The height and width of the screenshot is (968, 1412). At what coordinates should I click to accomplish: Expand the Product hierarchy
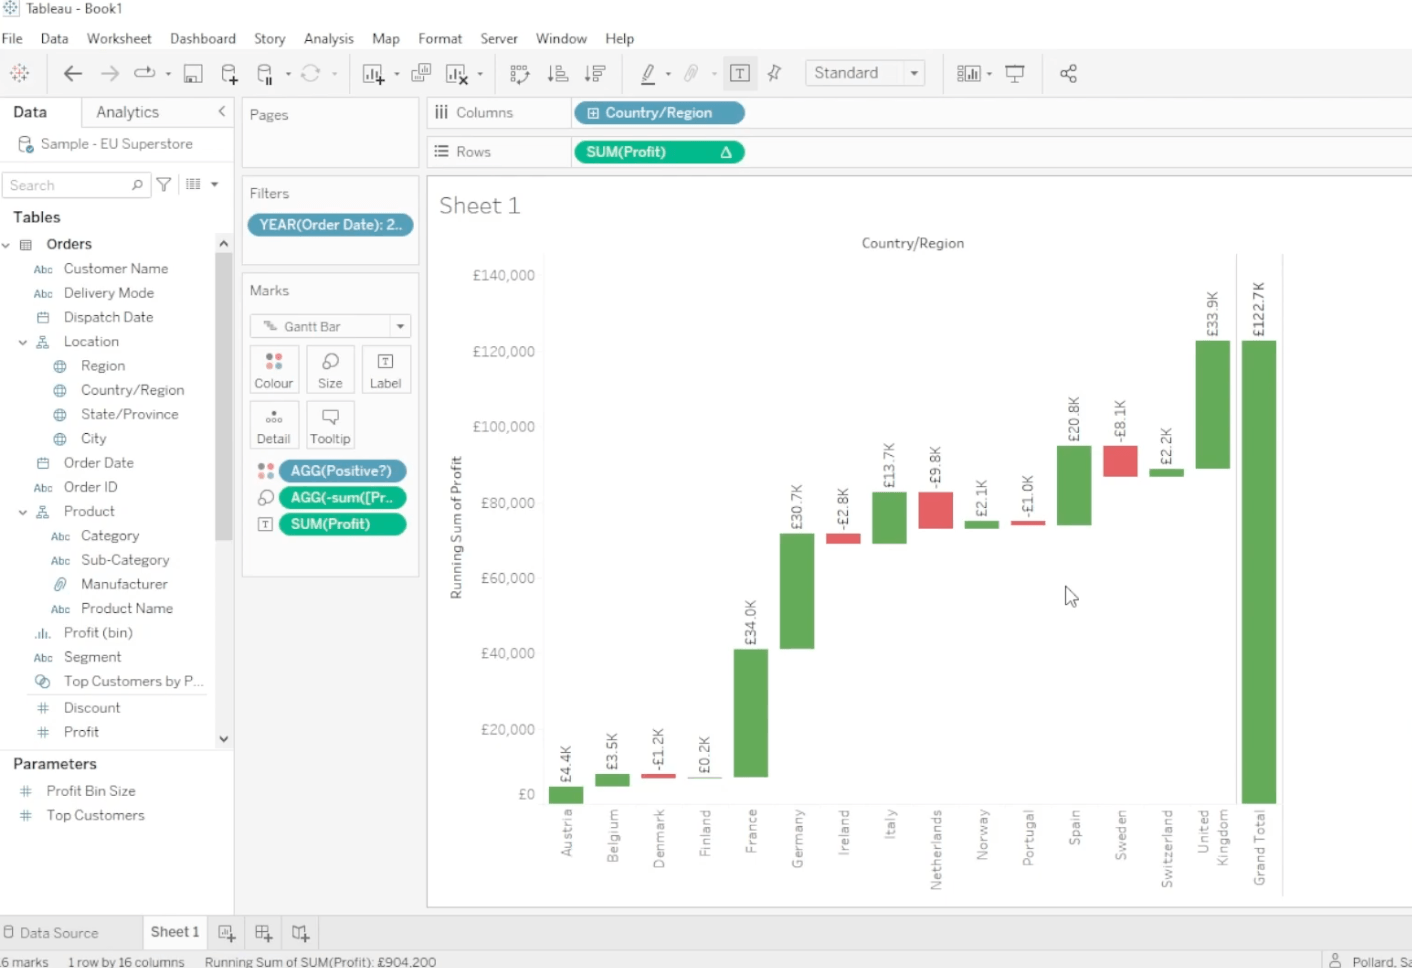tap(22, 511)
